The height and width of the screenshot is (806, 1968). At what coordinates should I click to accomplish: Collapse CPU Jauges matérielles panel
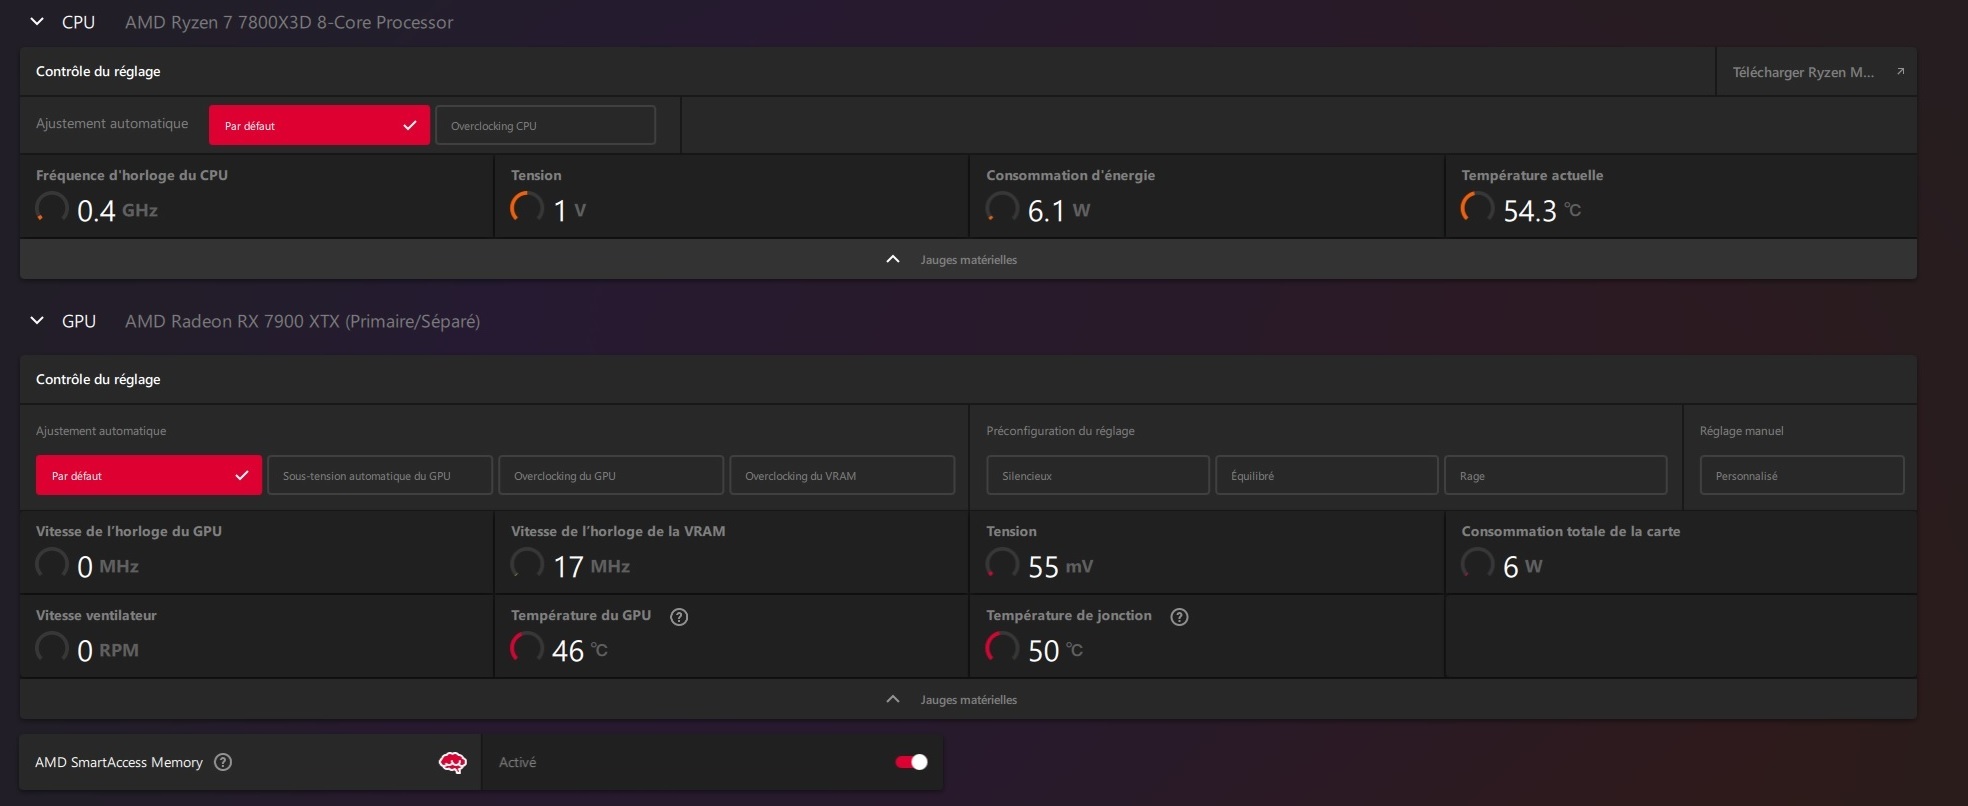[968, 259]
